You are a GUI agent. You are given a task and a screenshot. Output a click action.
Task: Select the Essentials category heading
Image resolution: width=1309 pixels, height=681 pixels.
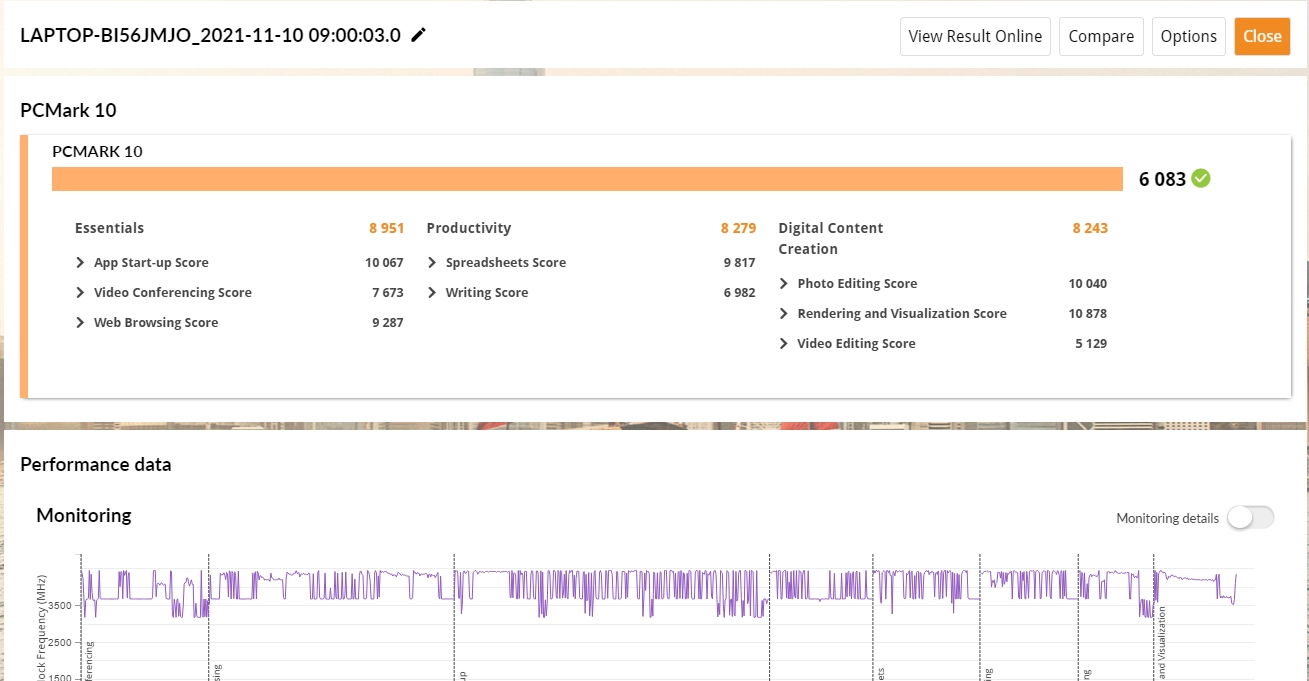[x=109, y=228]
